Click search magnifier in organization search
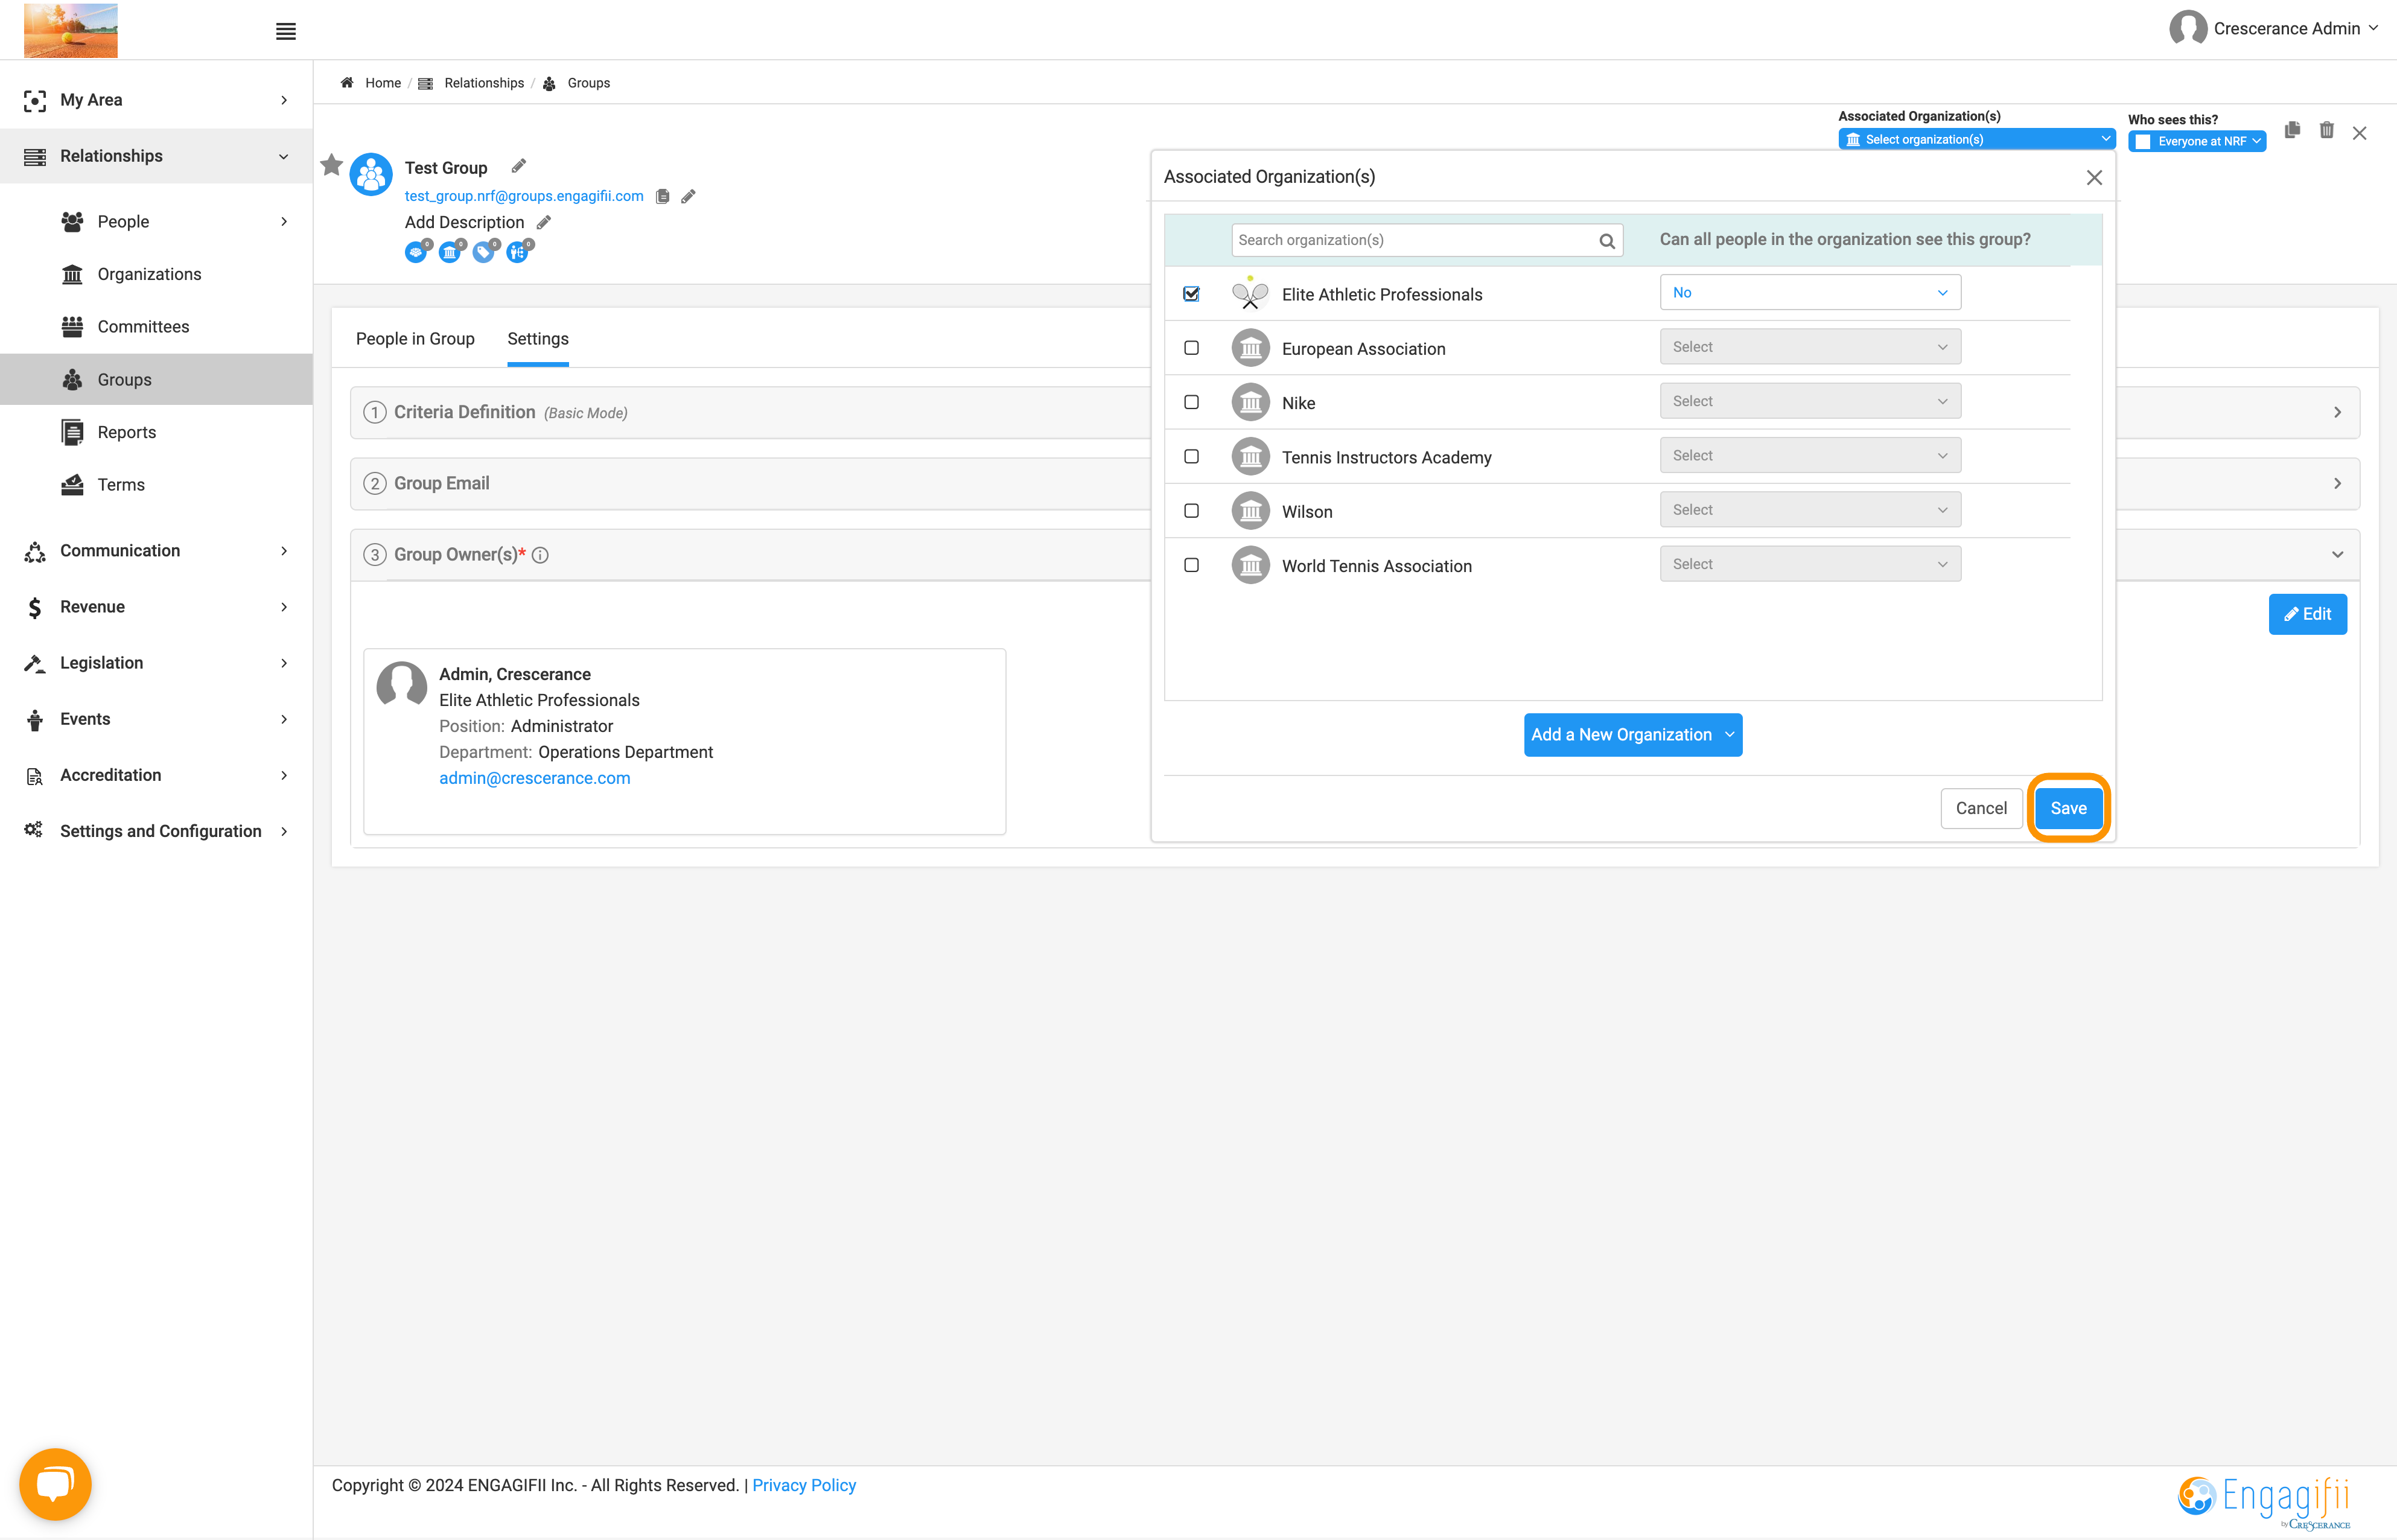 1606,241
